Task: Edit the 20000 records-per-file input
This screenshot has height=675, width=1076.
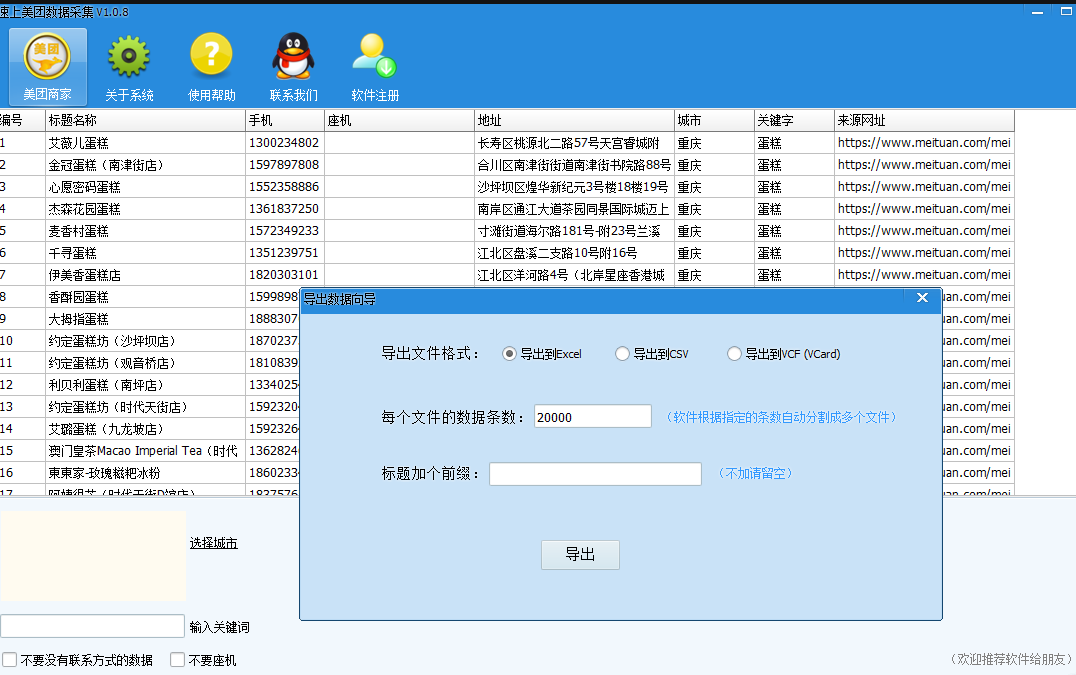Action: (x=592, y=415)
